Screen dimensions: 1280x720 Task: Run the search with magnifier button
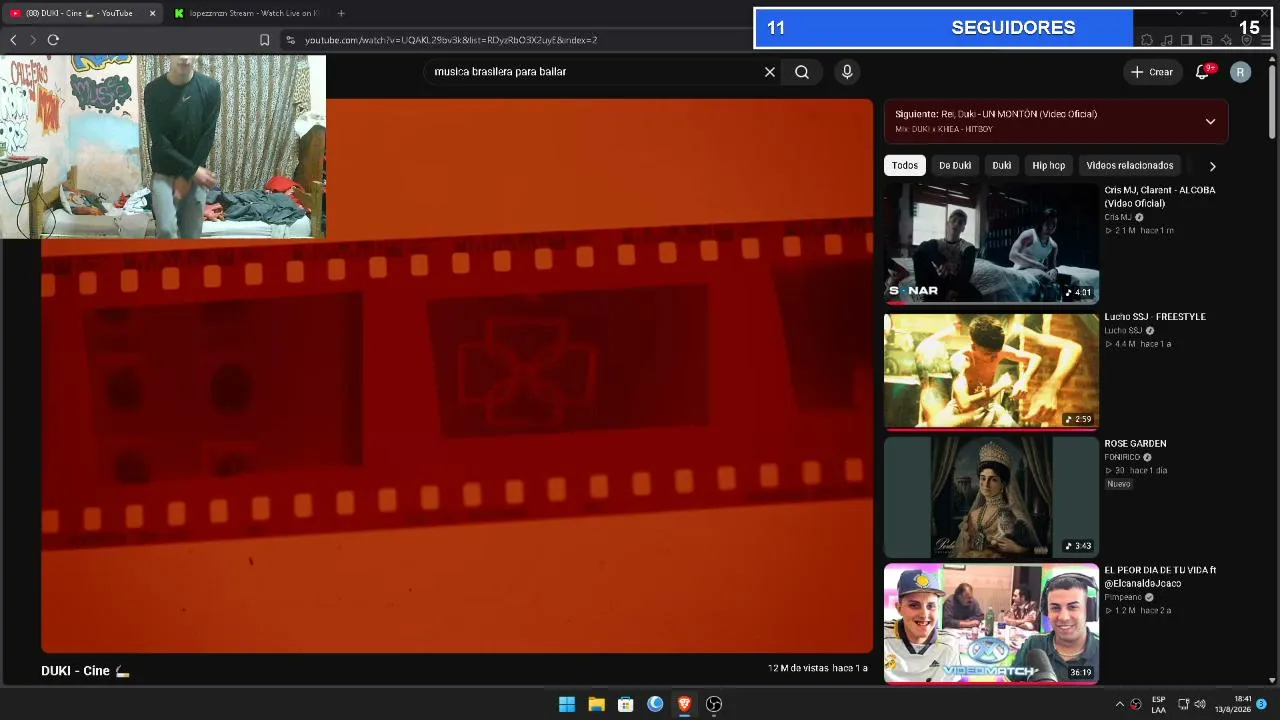point(802,72)
